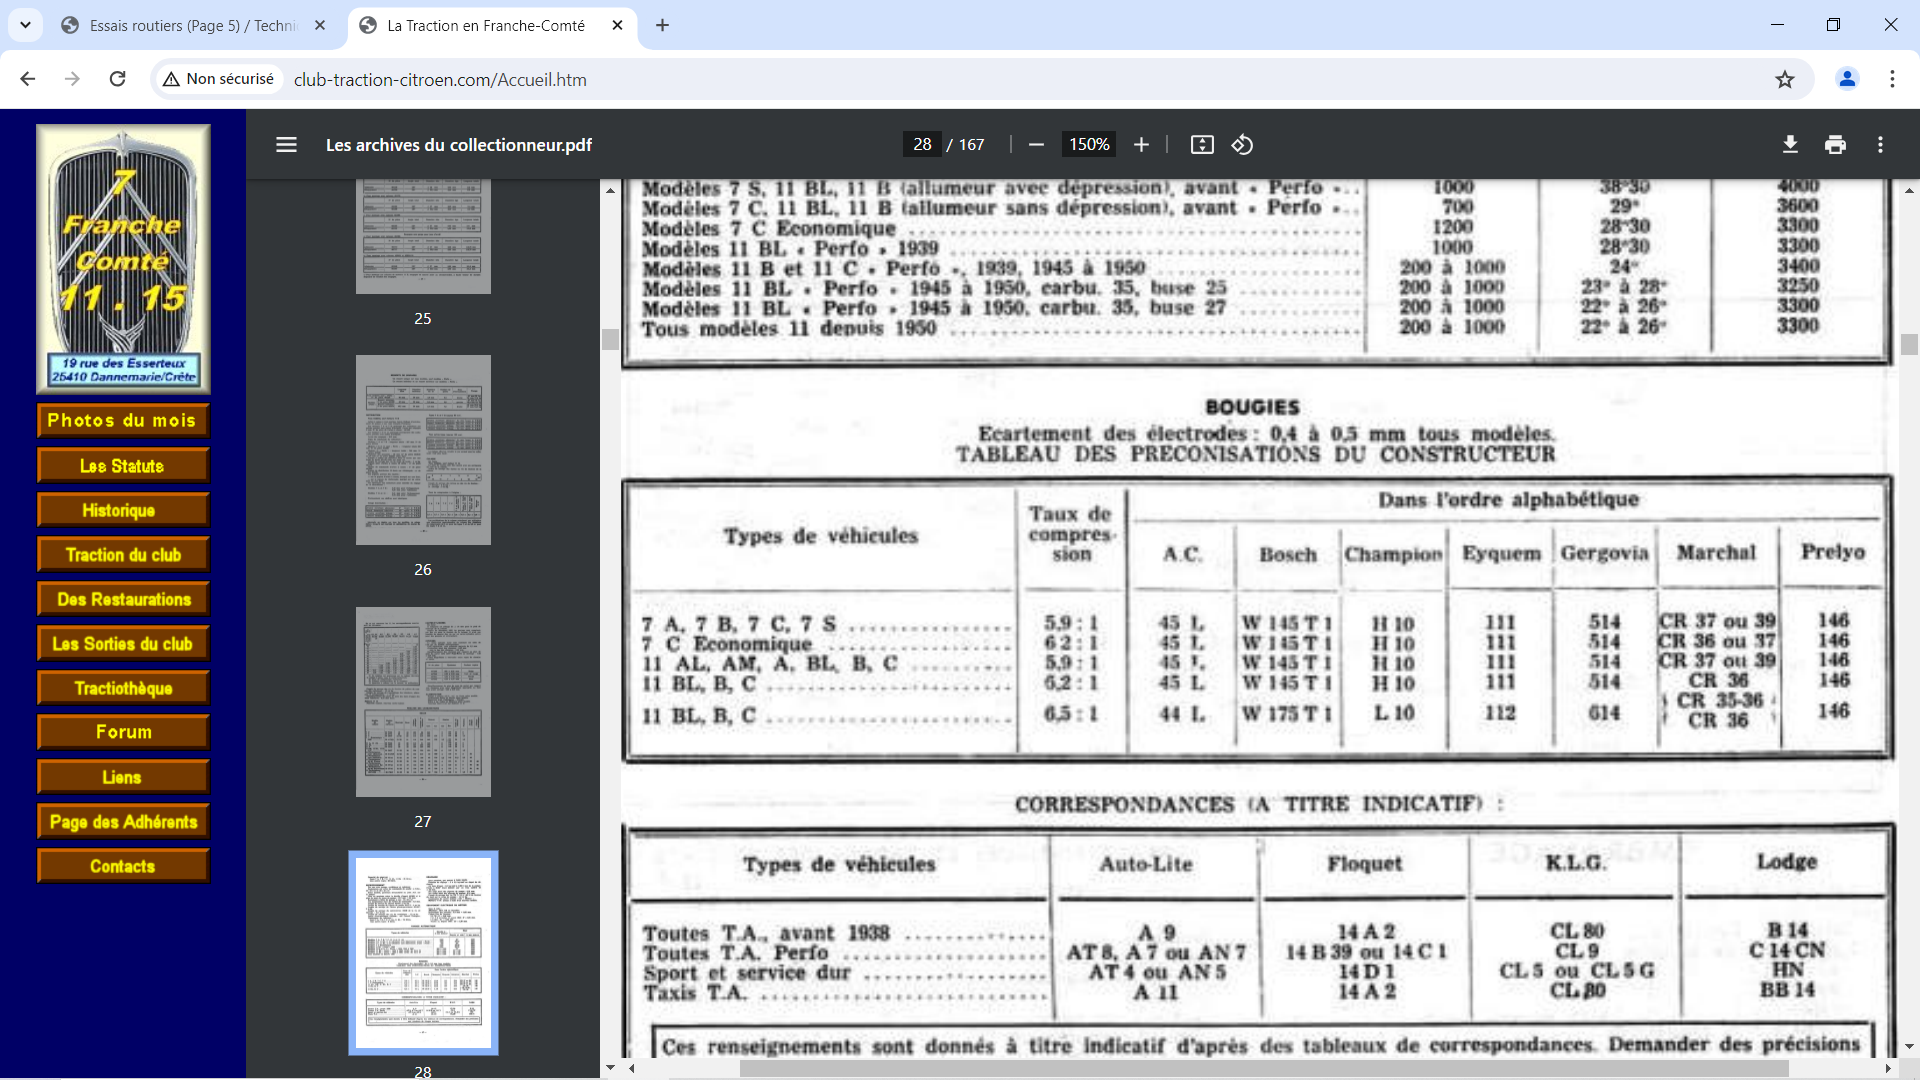The image size is (1920, 1080).
Task: Open the Les Statuts page
Action: click(x=123, y=466)
